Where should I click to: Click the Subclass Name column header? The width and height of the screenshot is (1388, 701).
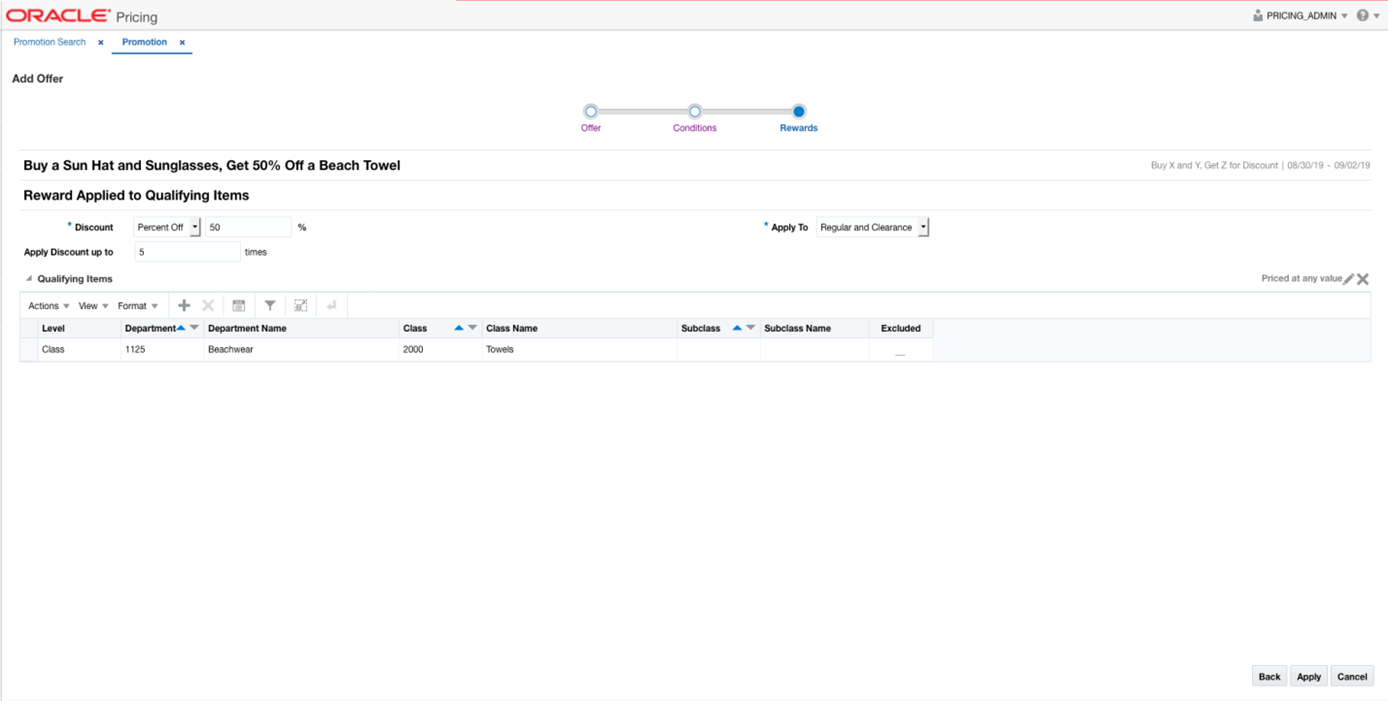(814, 328)
